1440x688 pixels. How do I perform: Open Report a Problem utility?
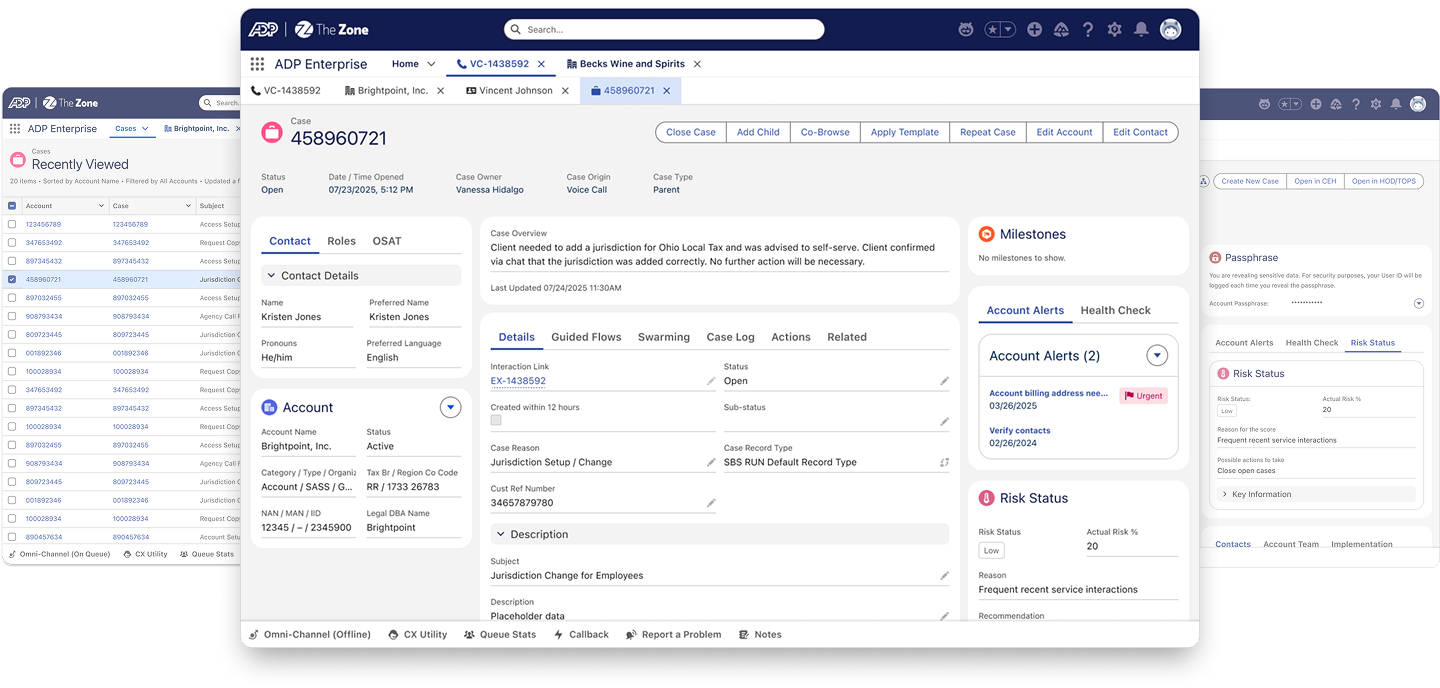pyautogui.click(x=673, y=634)
